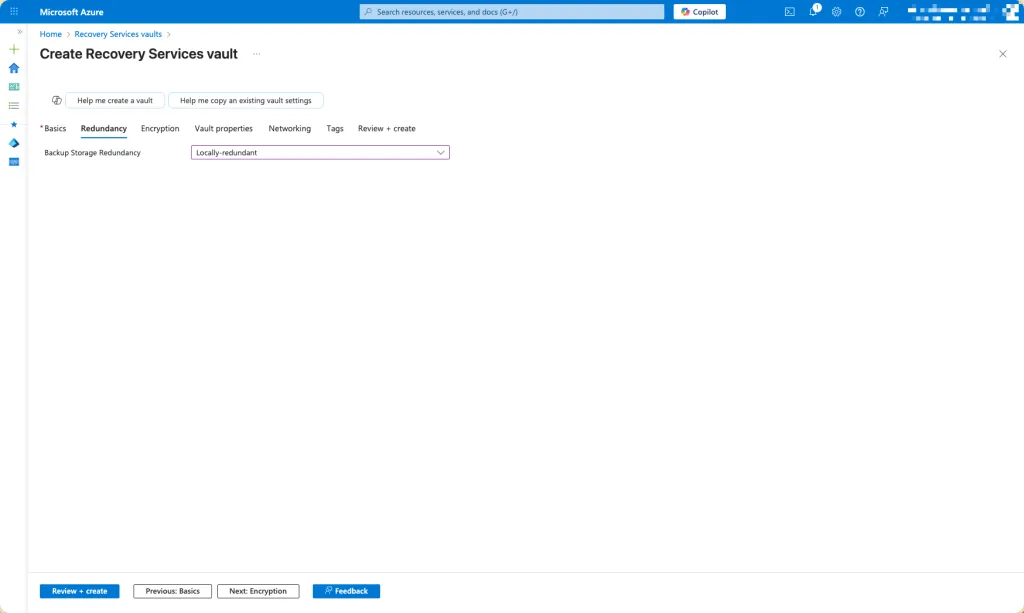Switch to the Encryption tab
Screen dimensions: 1024x613
(x=160, y=129)
